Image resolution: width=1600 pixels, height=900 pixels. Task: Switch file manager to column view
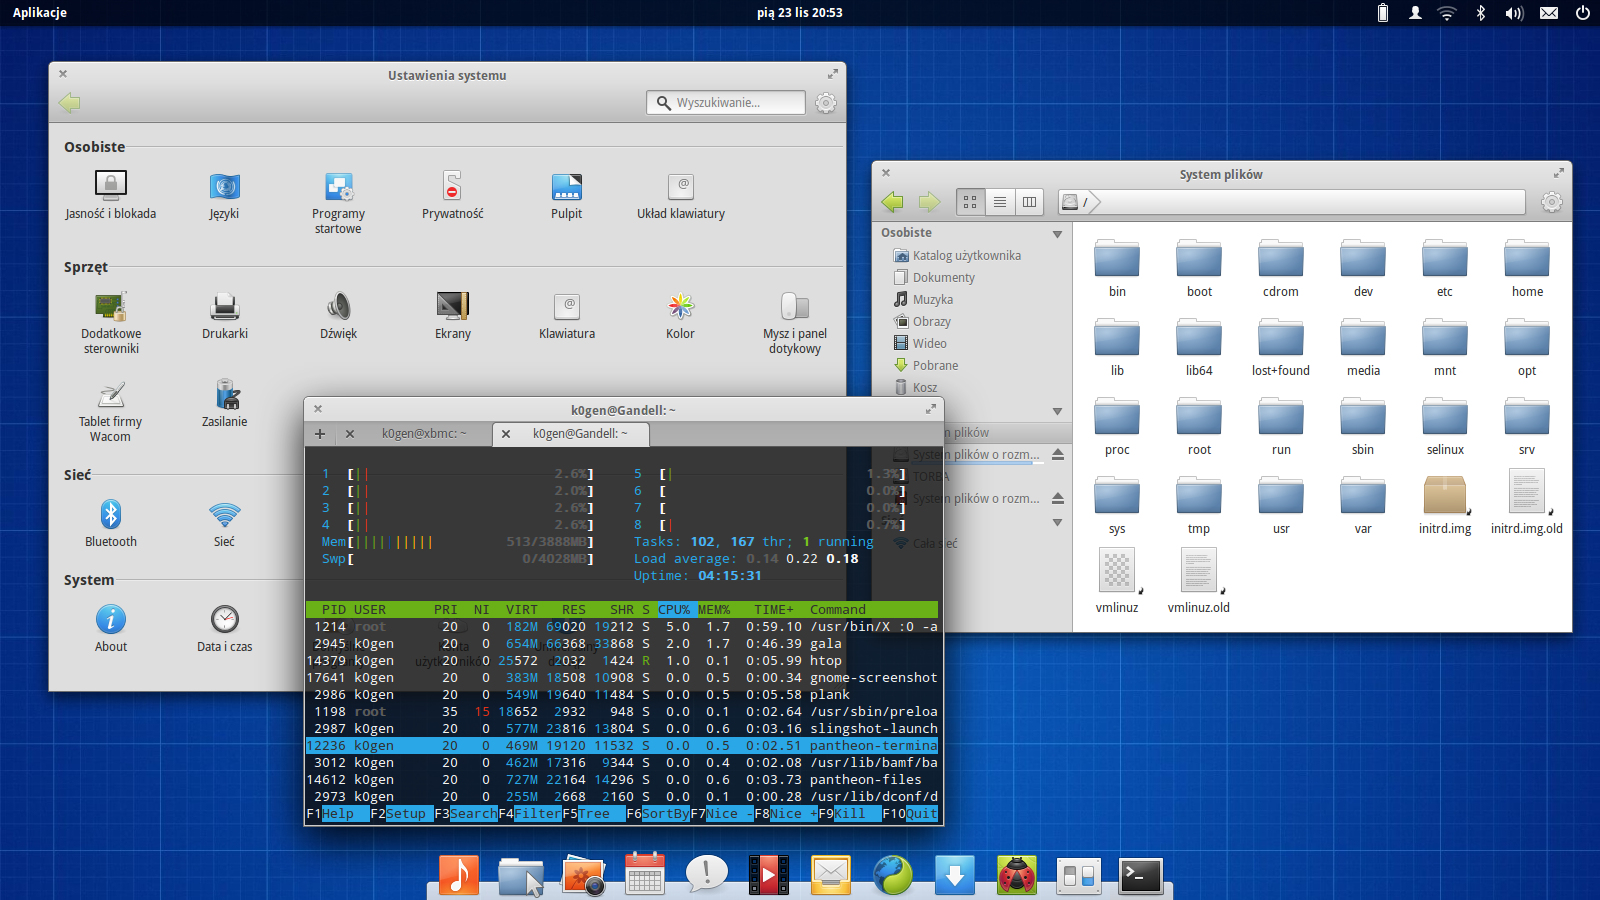[x=1029, y=201]
